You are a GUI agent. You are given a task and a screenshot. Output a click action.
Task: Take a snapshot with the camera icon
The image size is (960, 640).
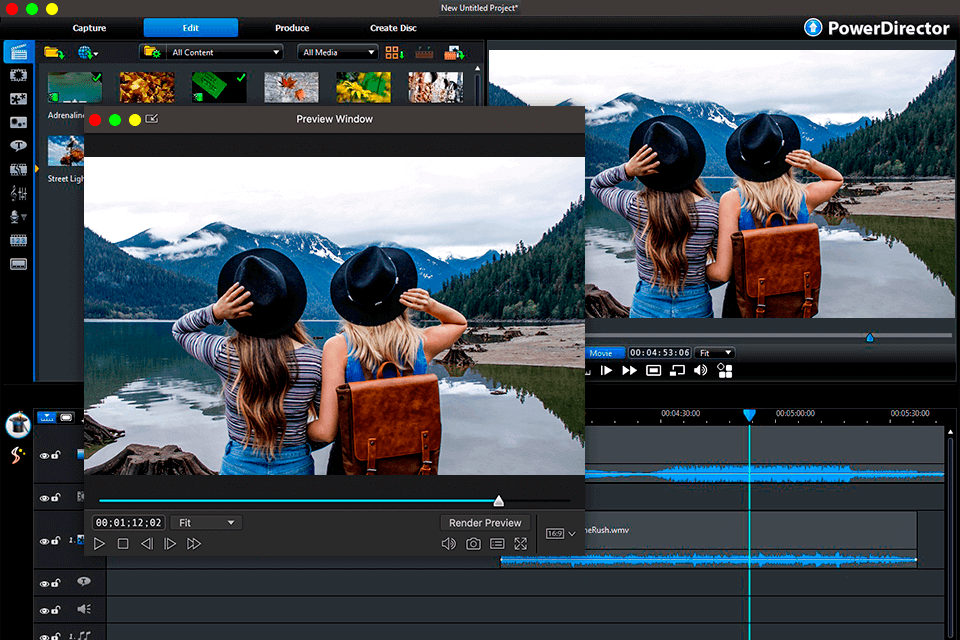[x=473, y=544]
